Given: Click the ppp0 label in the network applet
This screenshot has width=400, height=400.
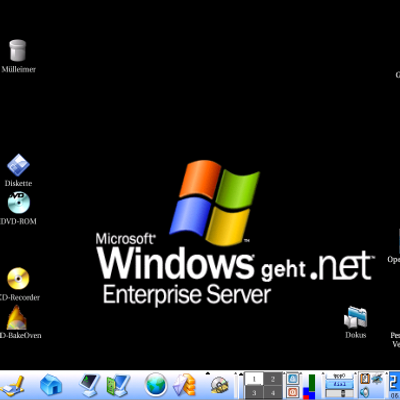Looking at the screenshot, I should [339, 376].
